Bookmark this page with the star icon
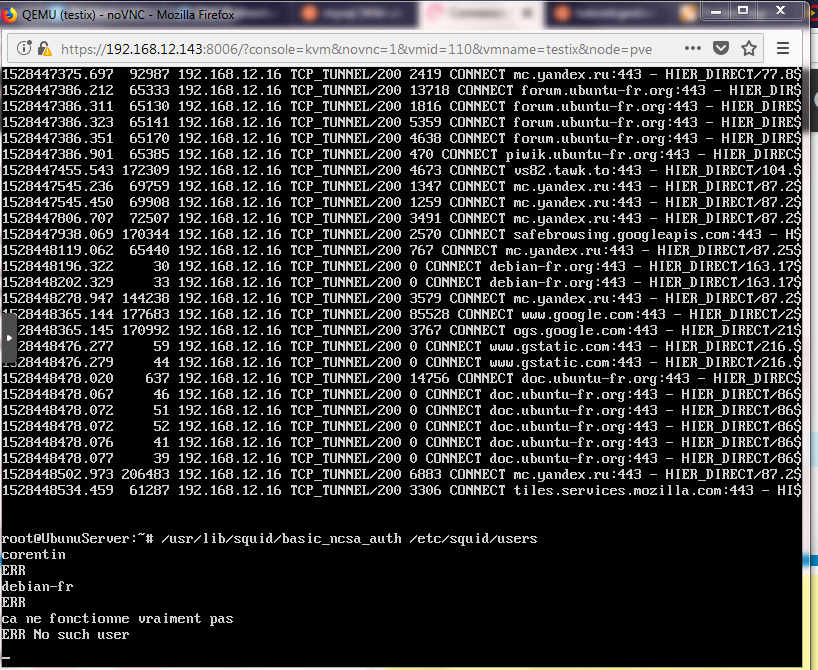This screenshot has height=670, width=818. (749, 49)
